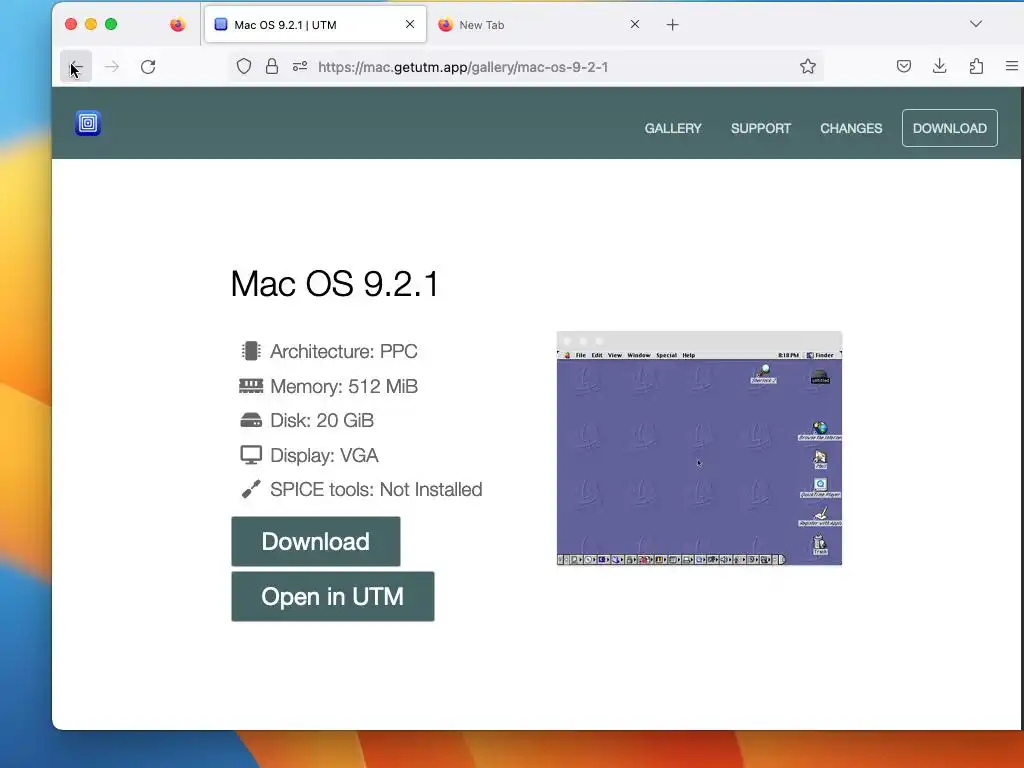The width and height of the screenshot is (1024, 768).
Task: Open the Firefox hamburger application menu
Action: (1012, 66)
